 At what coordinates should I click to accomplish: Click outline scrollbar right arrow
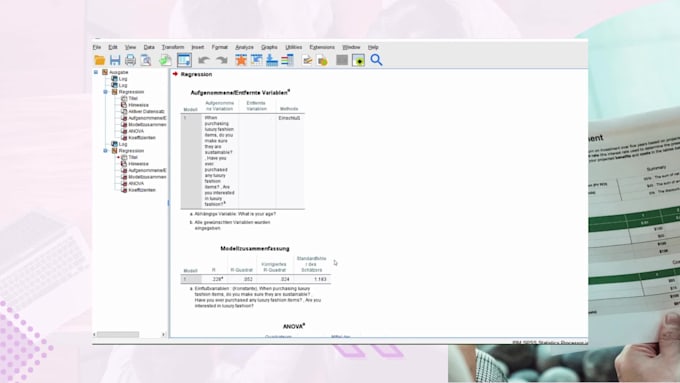pyautogui.click(x=163, y=334)
